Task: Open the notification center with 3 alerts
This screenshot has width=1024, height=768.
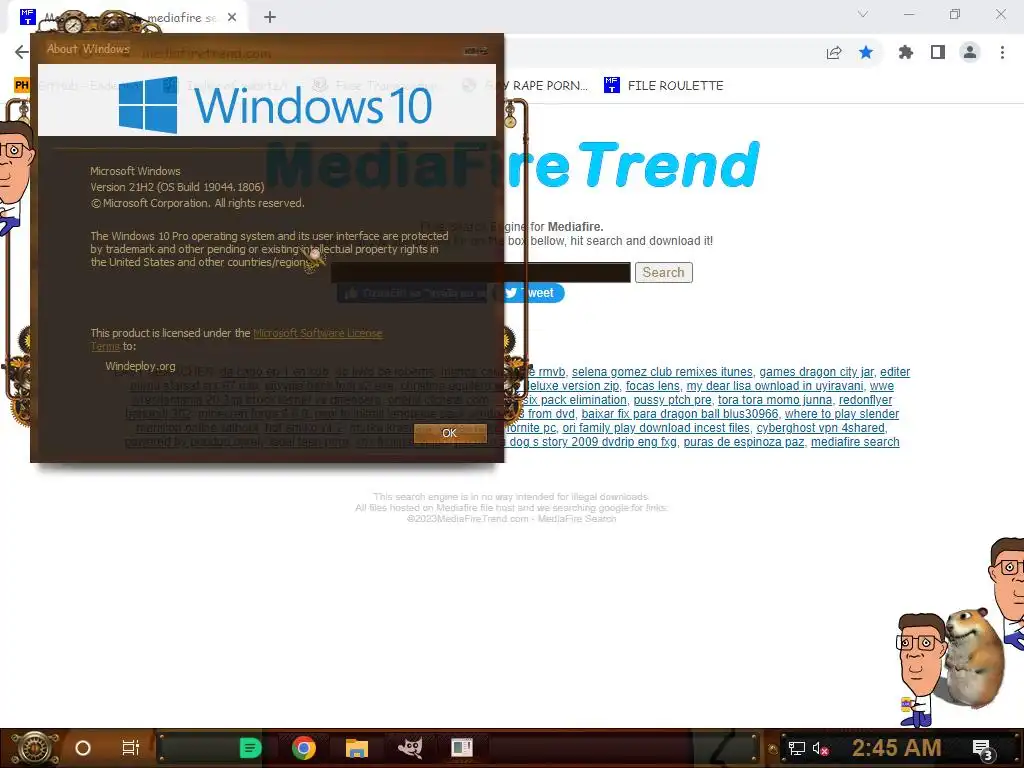Action: [x=983, y=750]
